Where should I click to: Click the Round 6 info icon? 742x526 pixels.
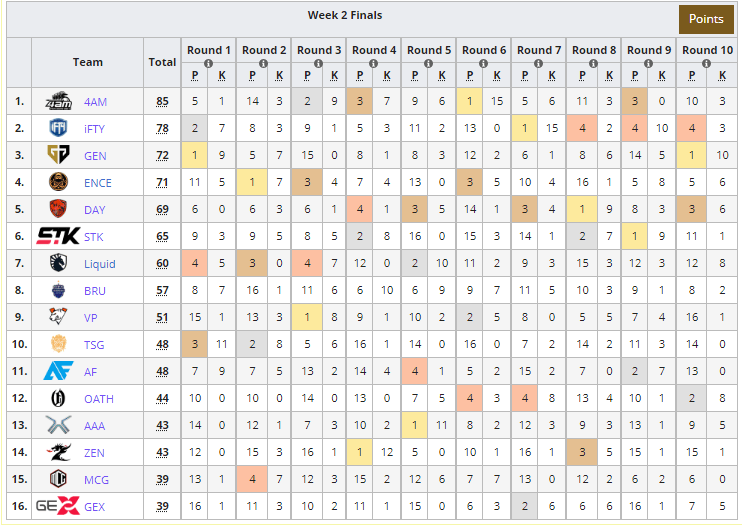[x=483, y=63]
